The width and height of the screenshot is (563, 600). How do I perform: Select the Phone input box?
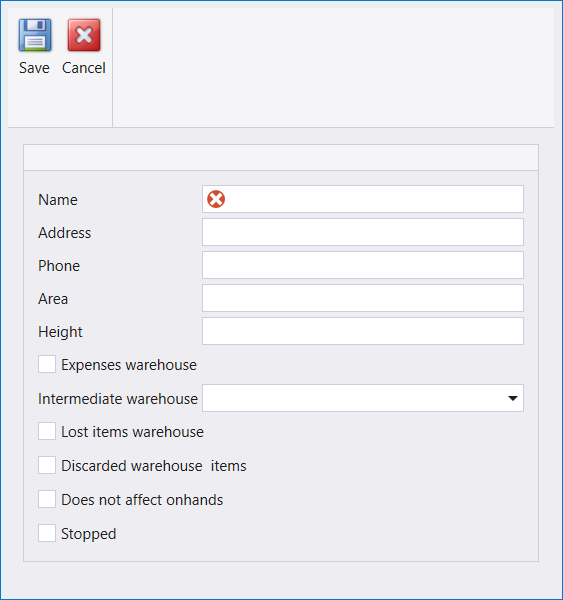coord(363,265)
